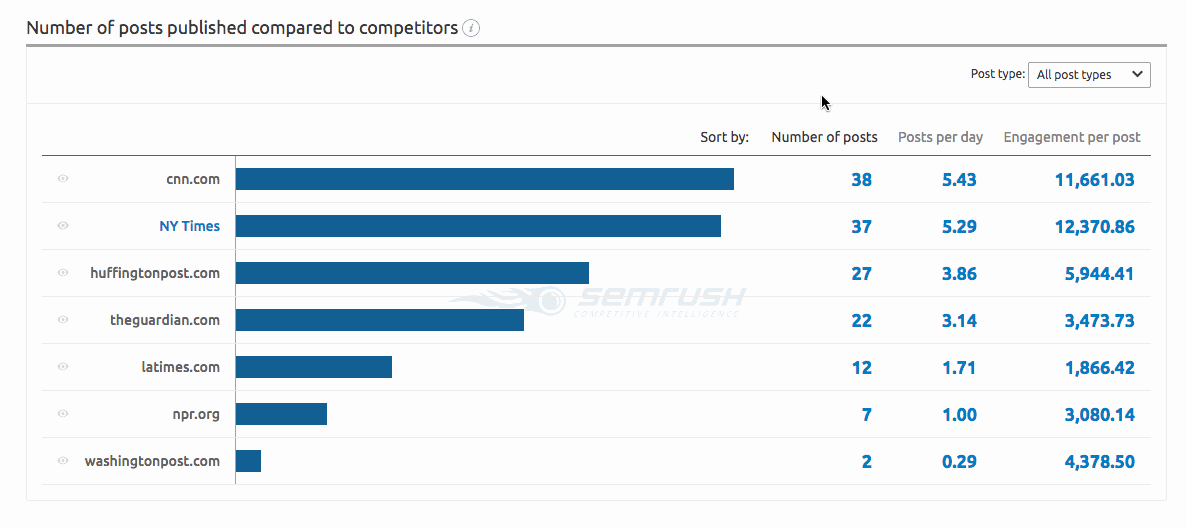1187x528 pixels.
Task: Sort by Engagement per post
Action: (1072, 137)
